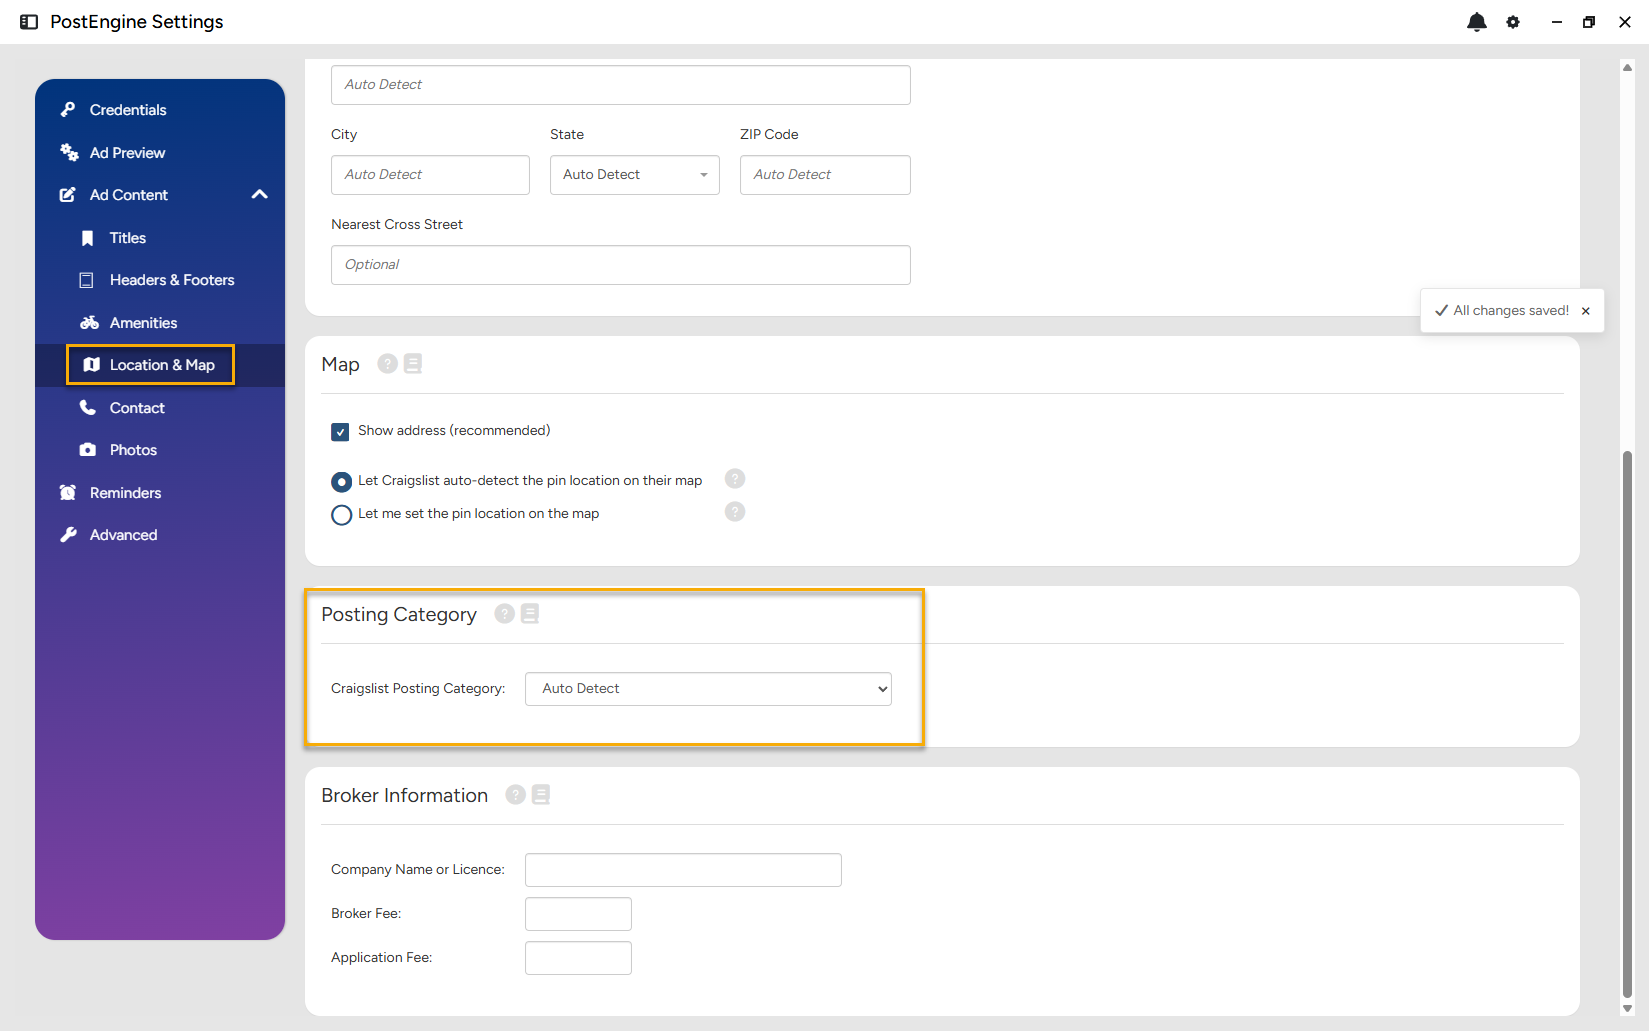Viewport: 1649px width, 1031px height.
Task: Click the Map section help question icon
Action: (x=388, y=364)
